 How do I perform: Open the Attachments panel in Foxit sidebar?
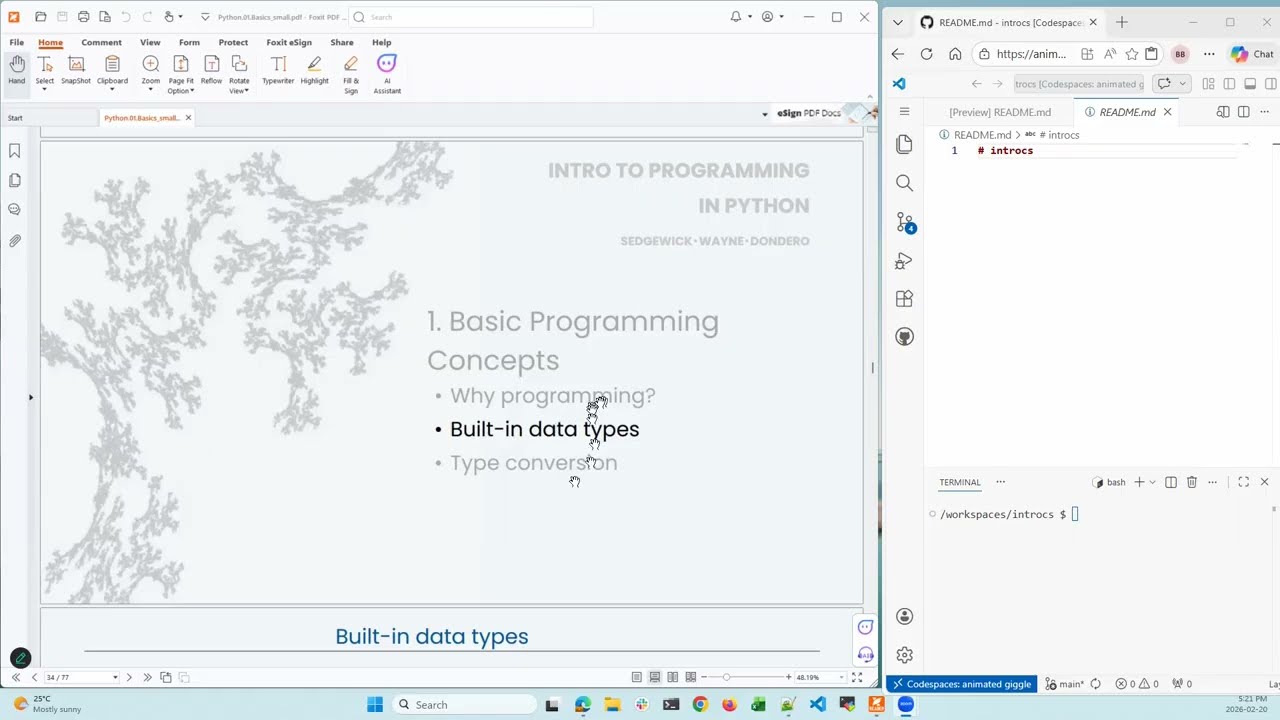pyautogui.click(x=15, y=241)
